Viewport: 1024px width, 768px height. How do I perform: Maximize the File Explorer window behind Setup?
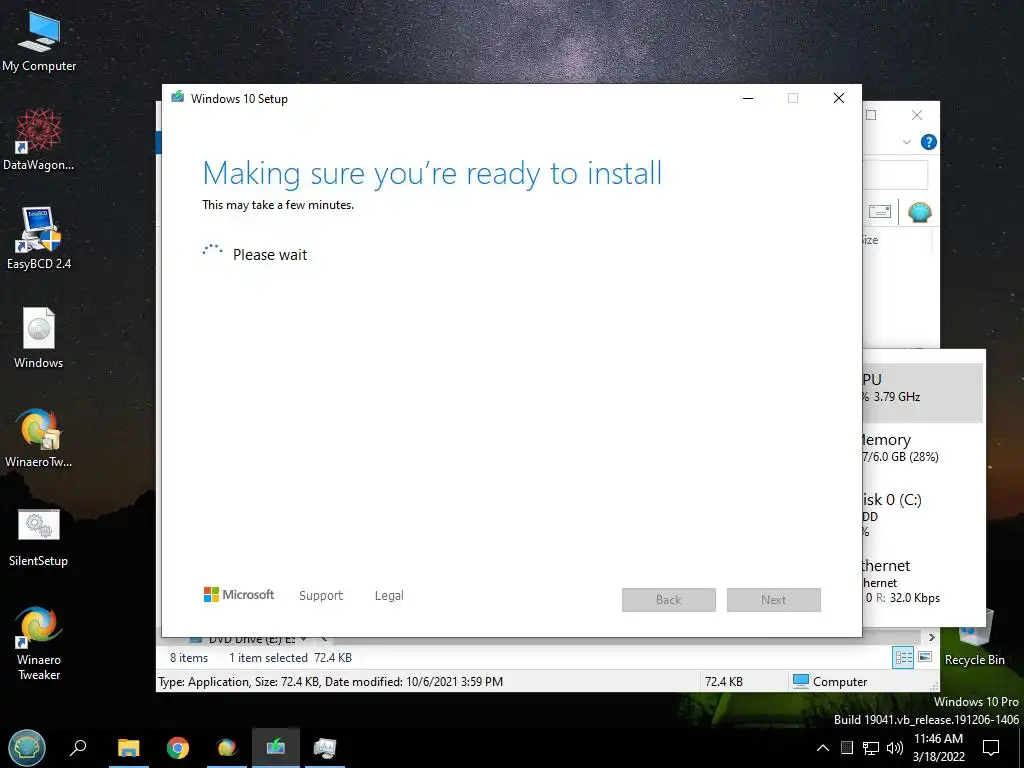pos(871,115)
